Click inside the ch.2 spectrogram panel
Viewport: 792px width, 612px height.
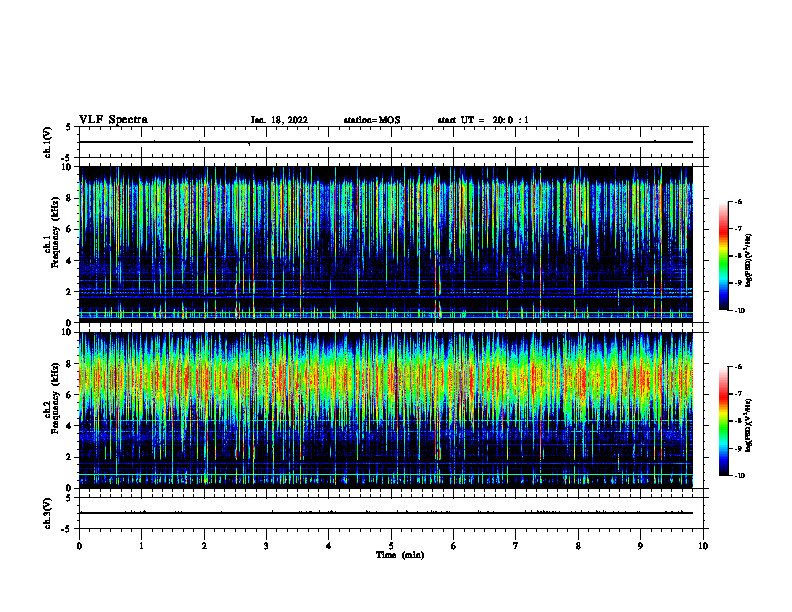[x=391, y=410]
